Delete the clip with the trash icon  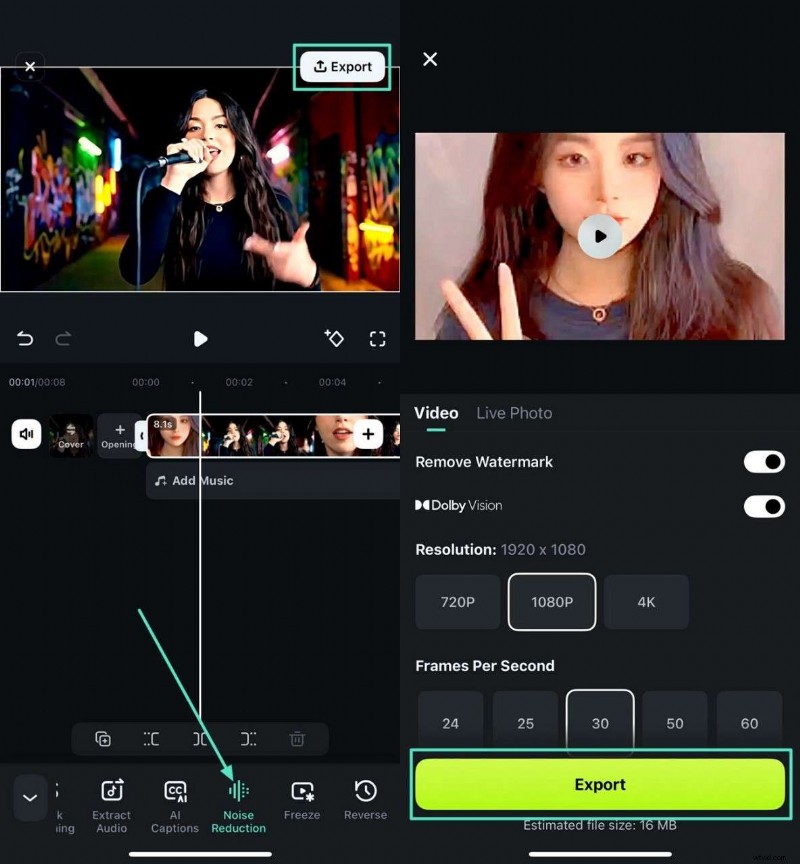pyautogui.click(x=297, y=739)
